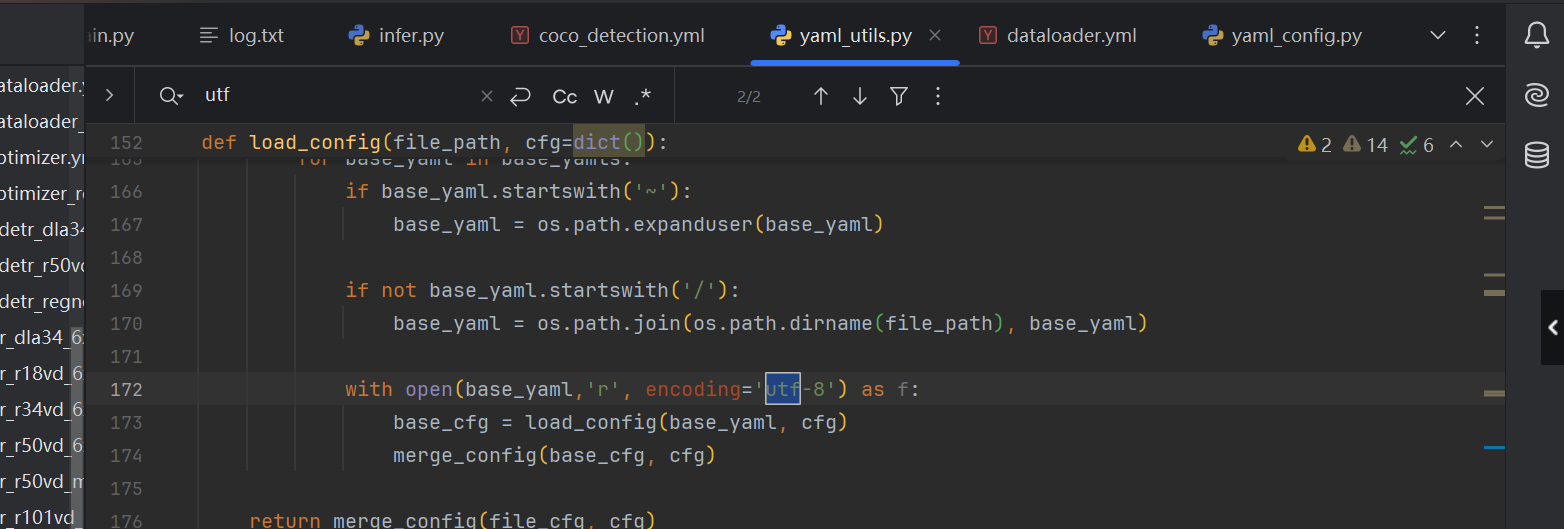The width and height of the screenshot is (1564, 529).
Task: Open the coco_detection.yml tab
Action: click(x=607, y=36)
